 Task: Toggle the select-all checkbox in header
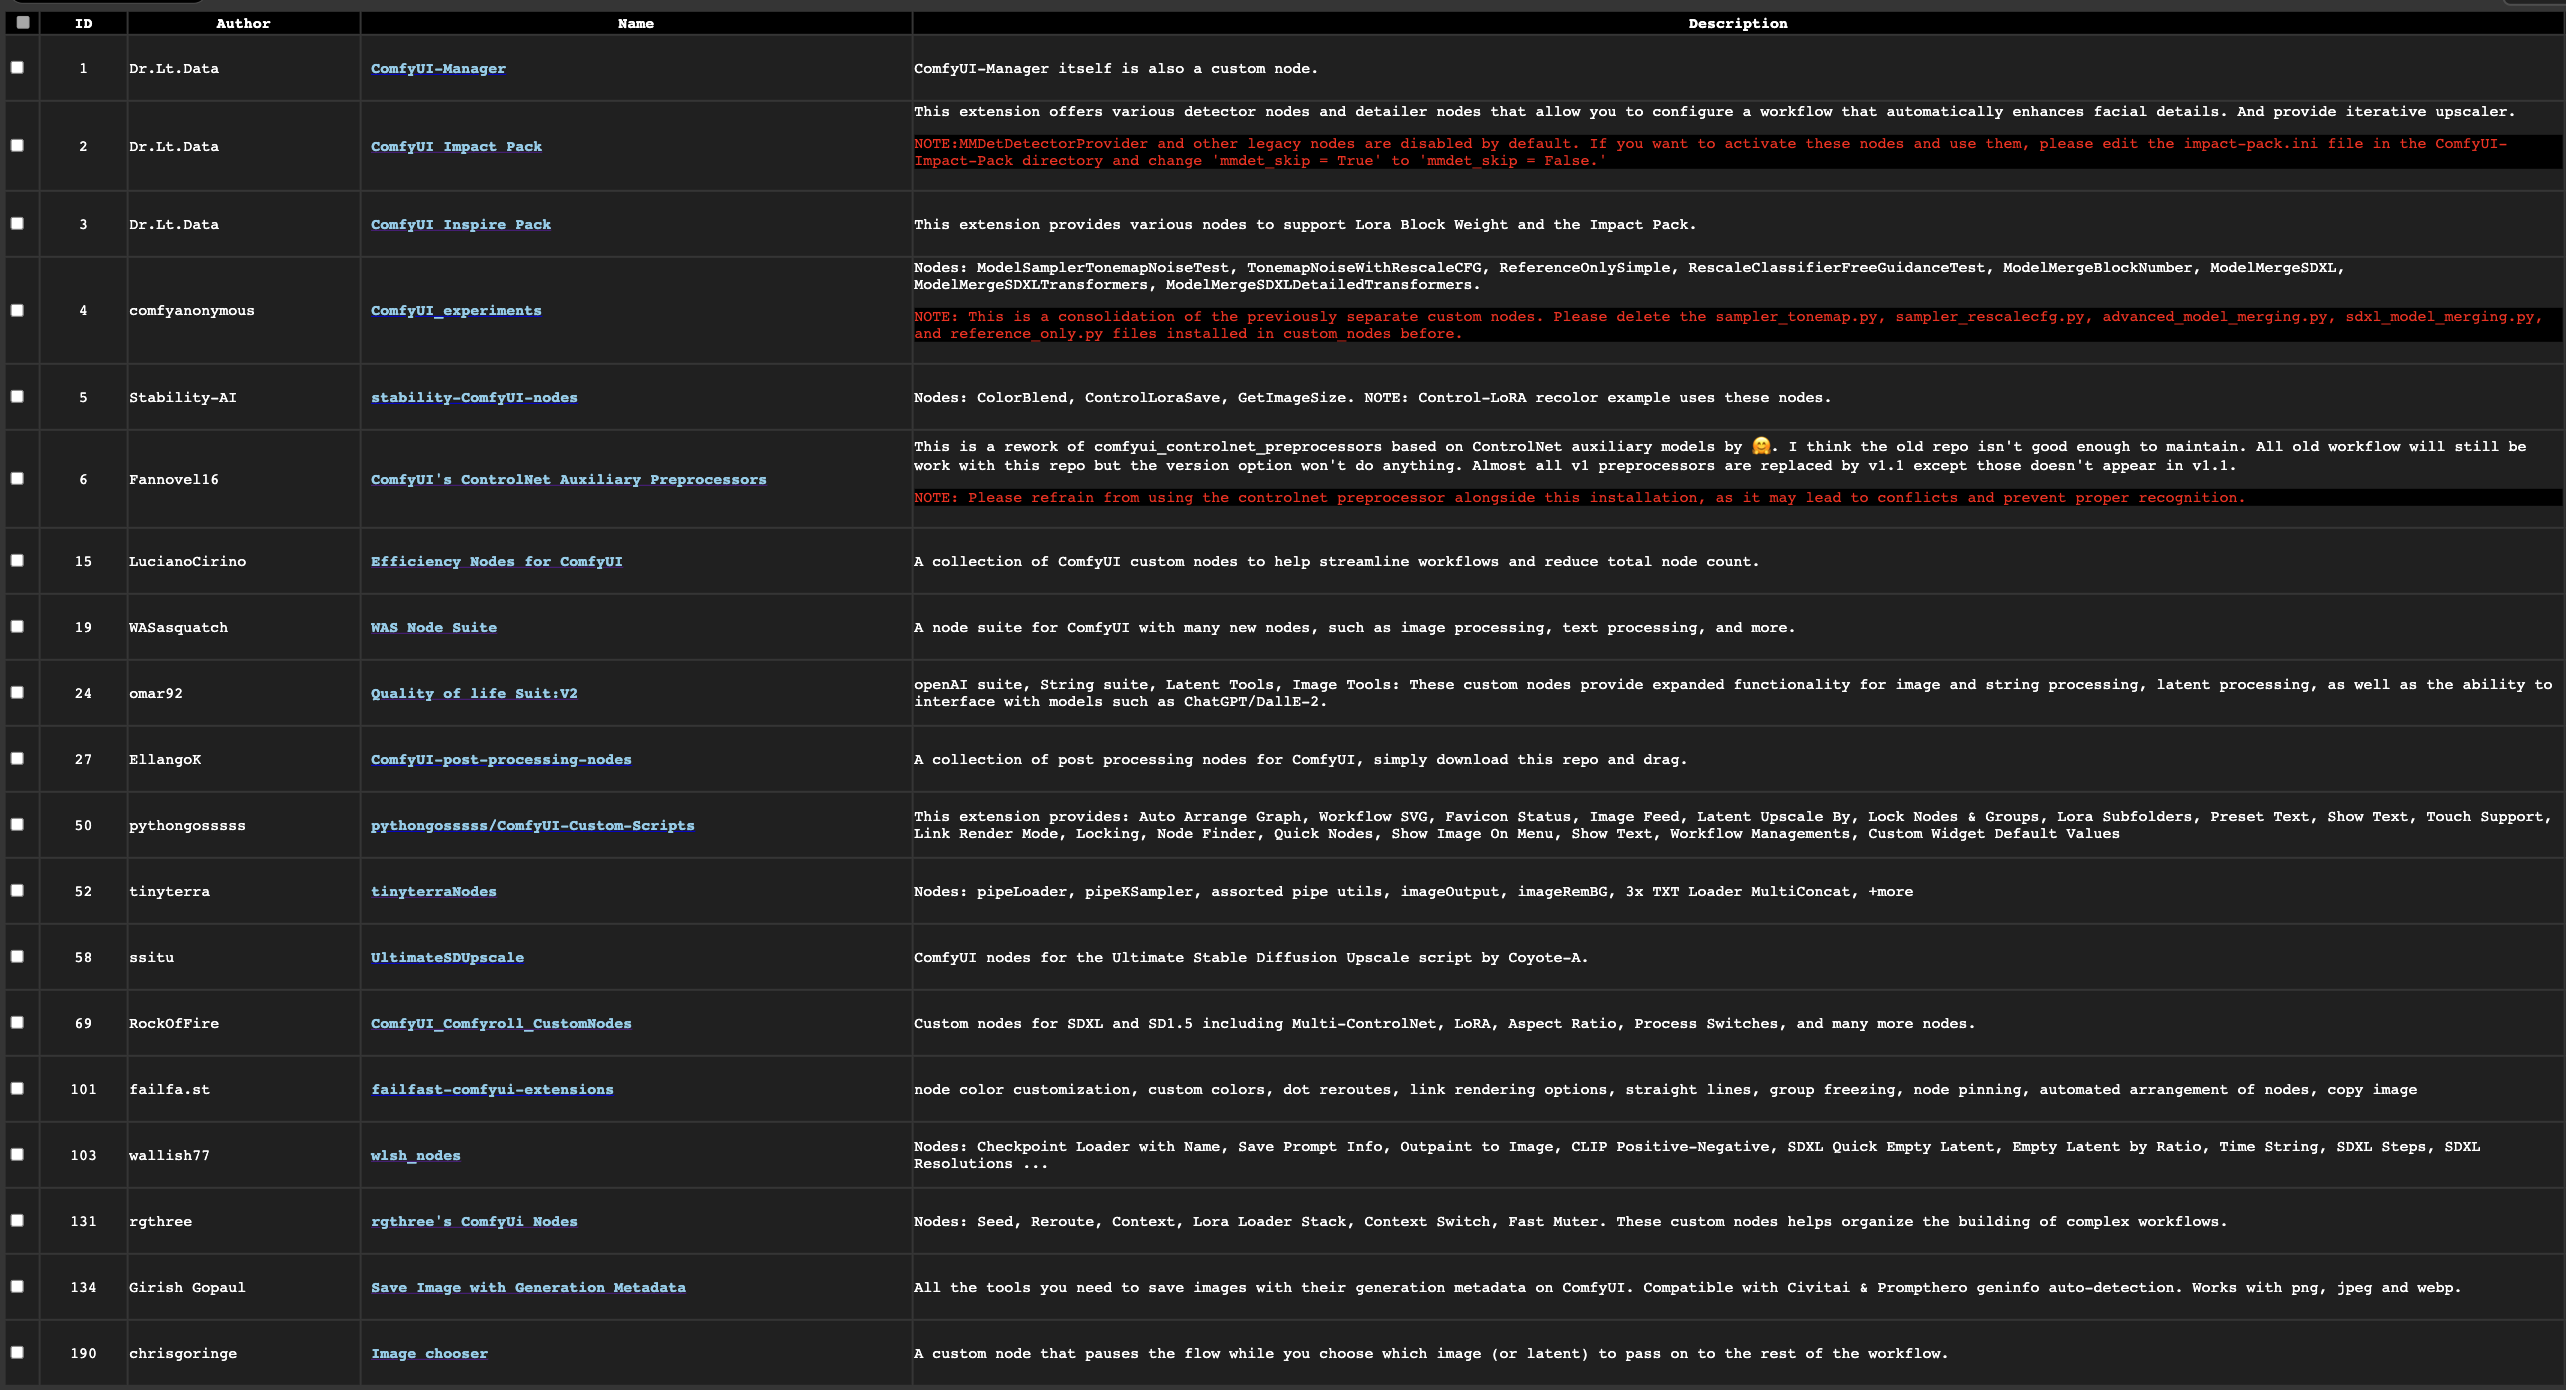point(22,22)
